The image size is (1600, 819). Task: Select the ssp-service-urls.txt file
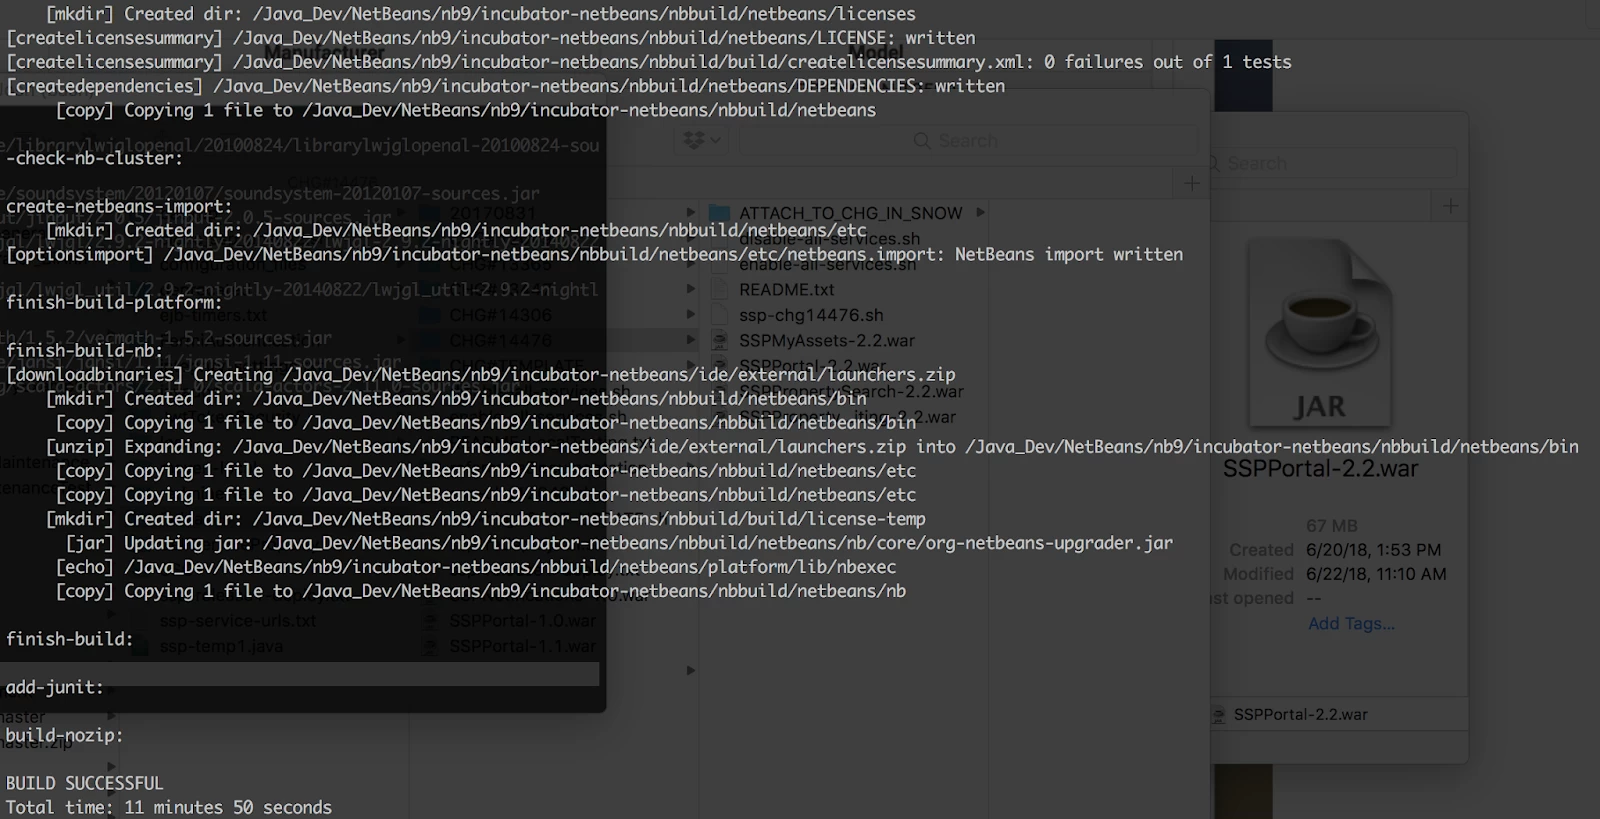tap(238, 620)
